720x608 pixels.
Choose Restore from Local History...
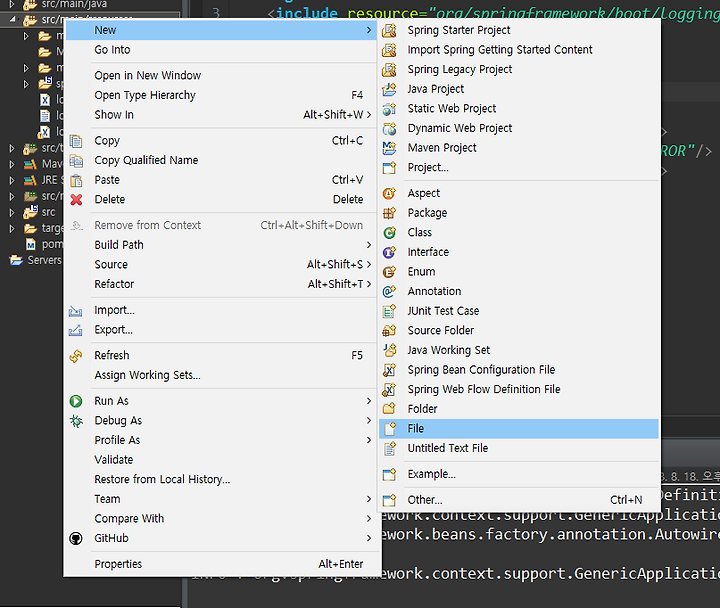pos(163,480)
